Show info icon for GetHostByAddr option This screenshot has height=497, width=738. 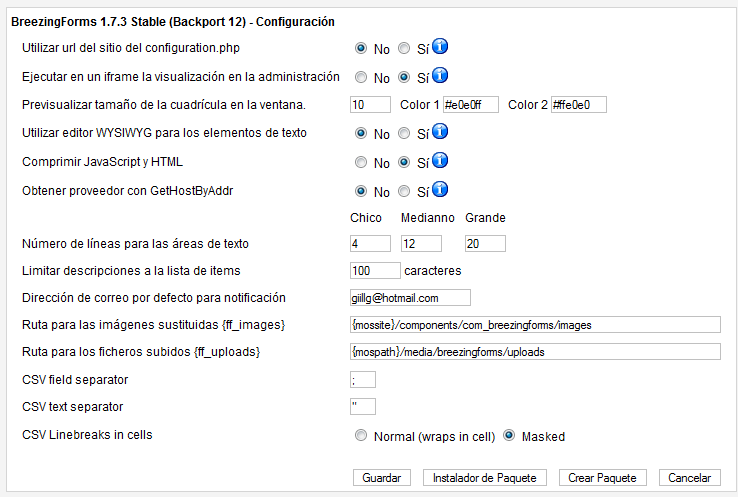440,189
